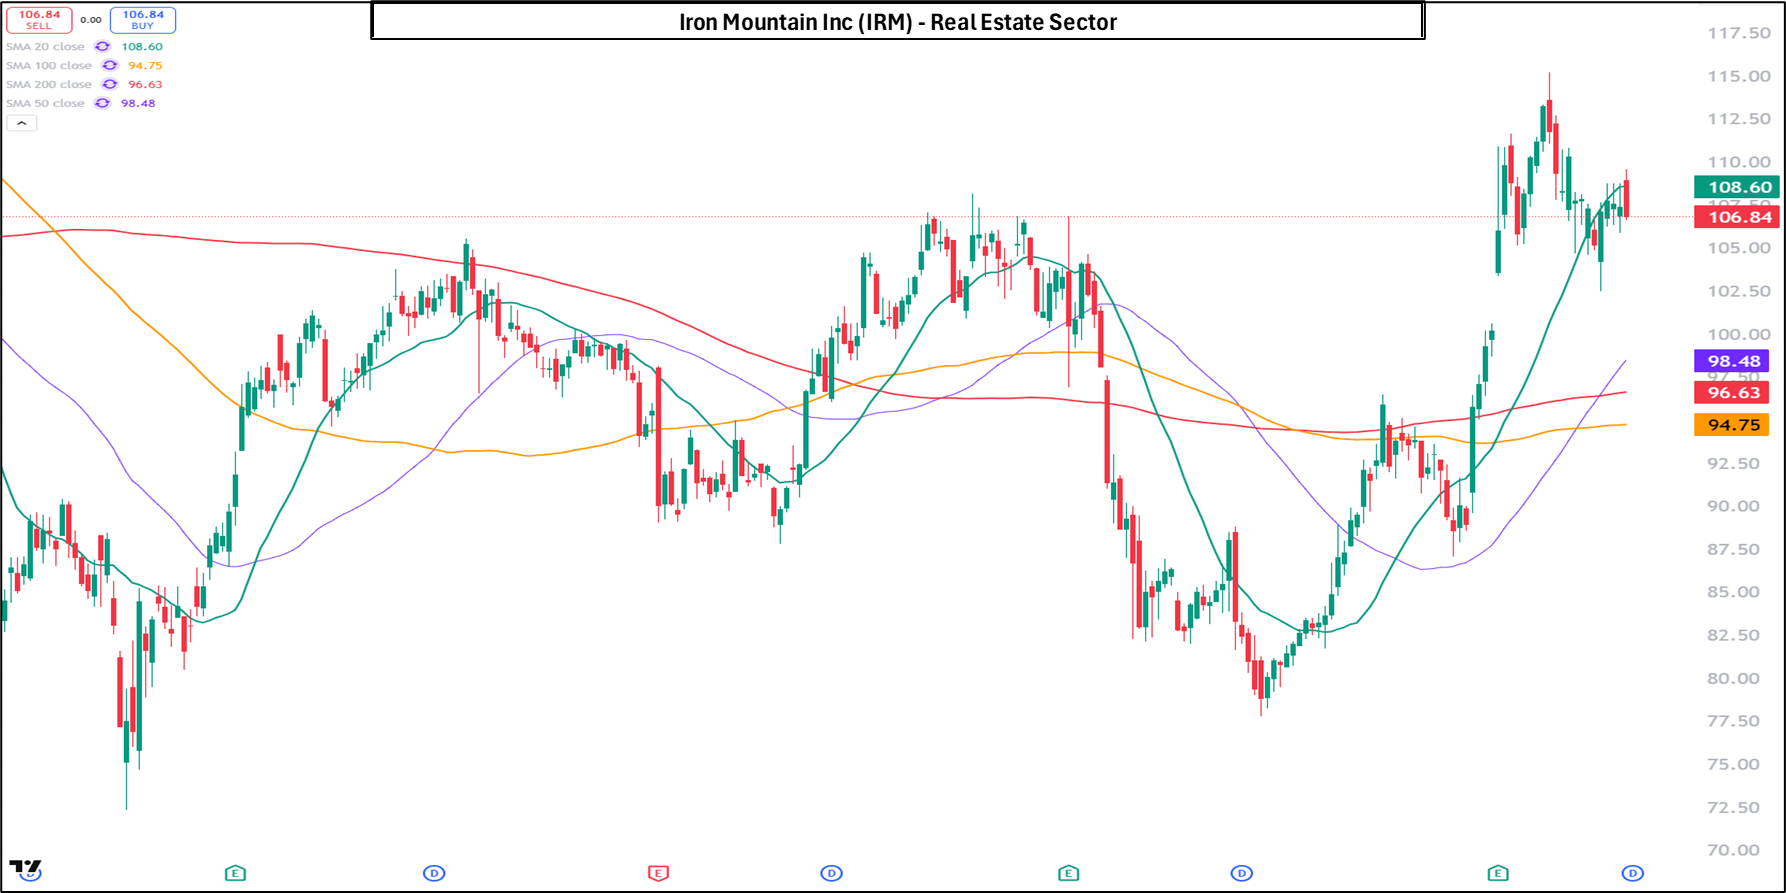Click the blue BUY button
The height and width of the screenshot is (893, 1786).
(143, 20)
